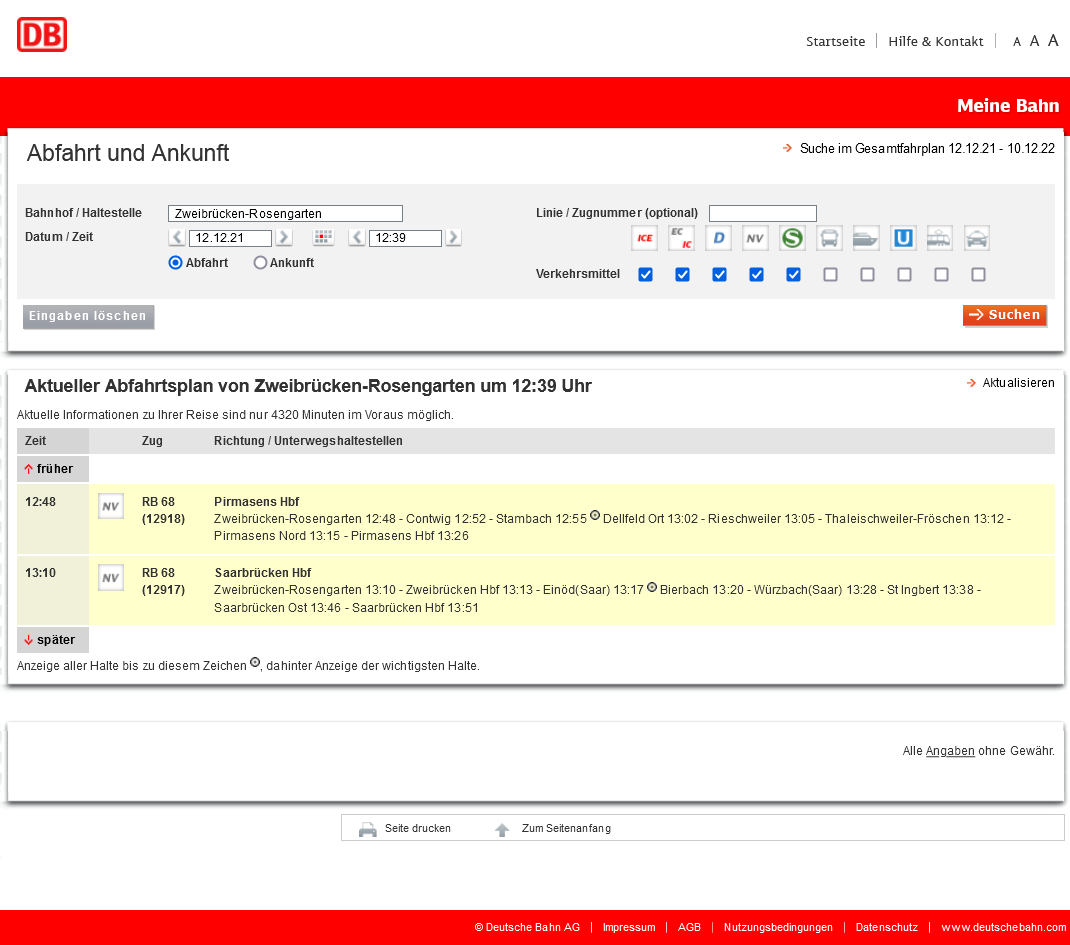Click the DB logo

coord(42,35)
